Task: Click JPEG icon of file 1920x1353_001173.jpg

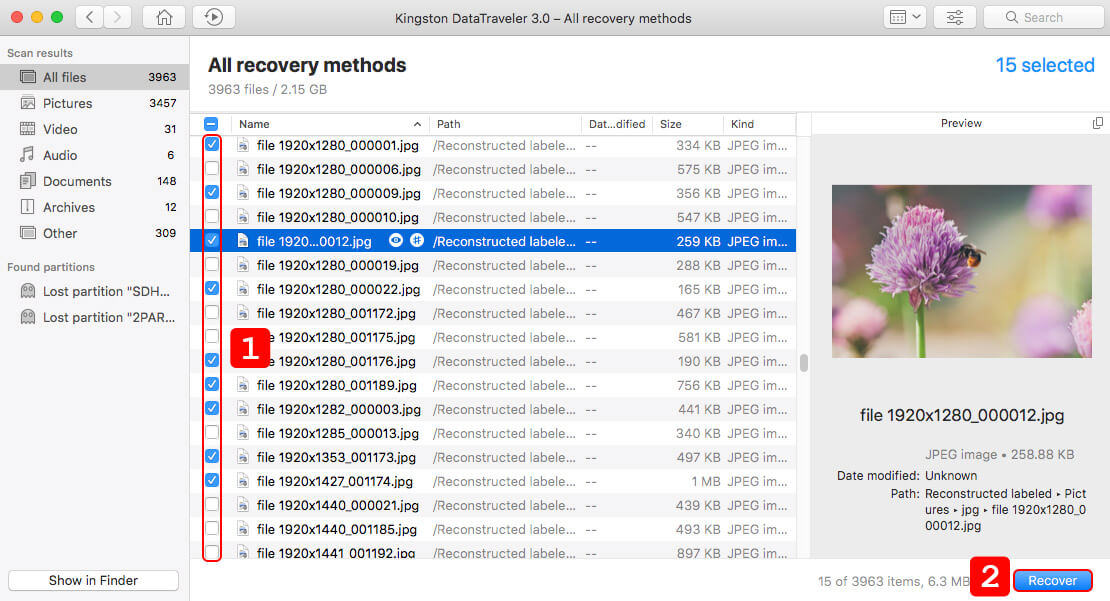Action: (x=243, y=457)
